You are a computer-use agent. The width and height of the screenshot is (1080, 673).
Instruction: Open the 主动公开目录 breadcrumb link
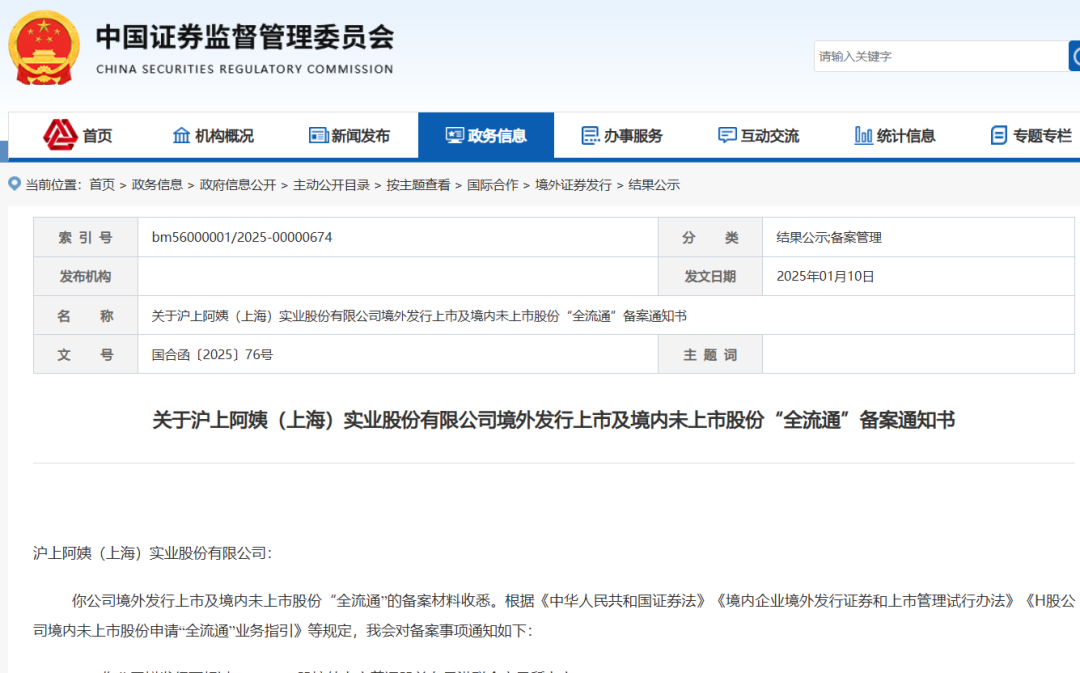(331, 185)
